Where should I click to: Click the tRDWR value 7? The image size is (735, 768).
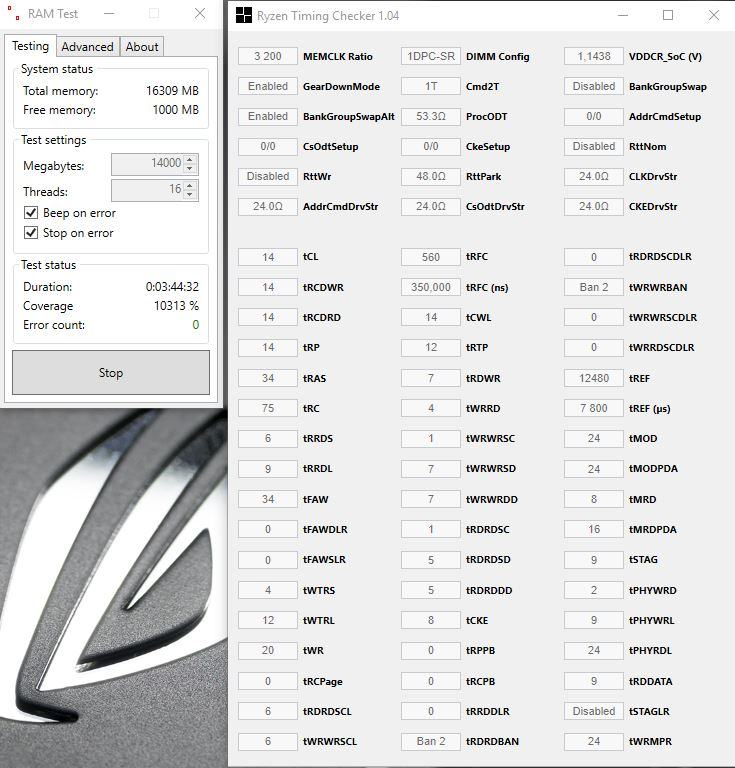tap(431, 378)
